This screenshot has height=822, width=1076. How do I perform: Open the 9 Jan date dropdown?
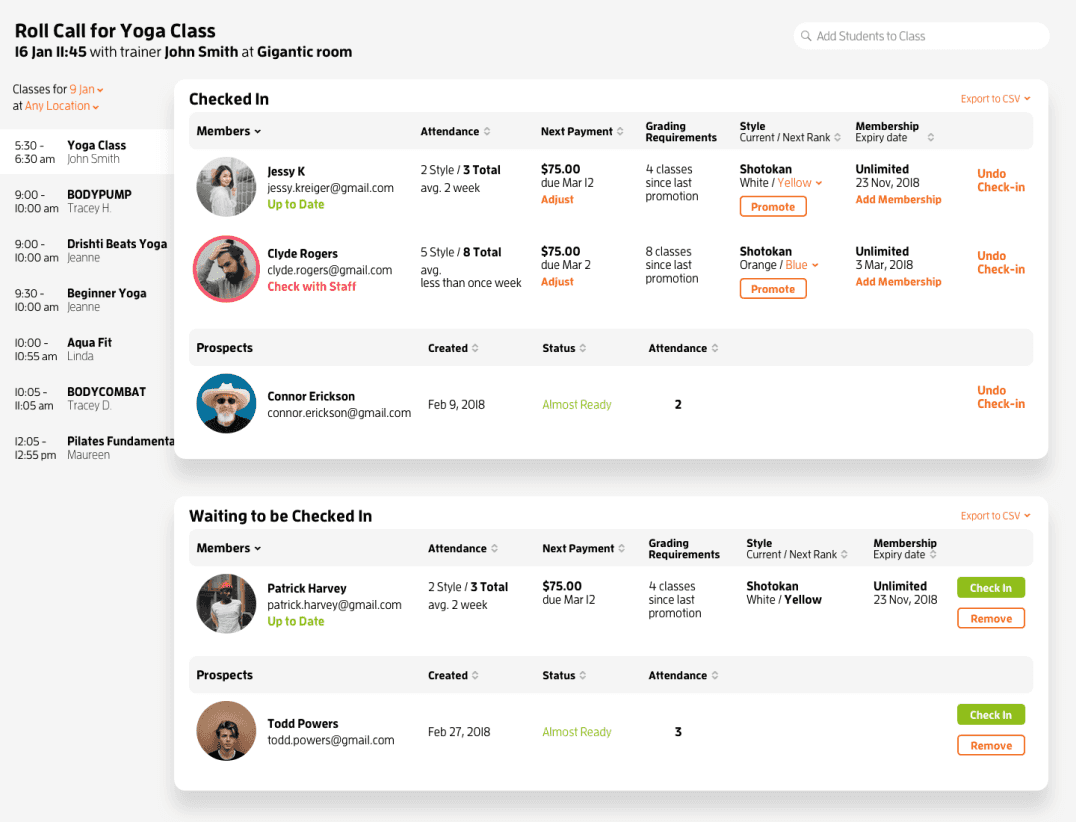click(87, 90)
